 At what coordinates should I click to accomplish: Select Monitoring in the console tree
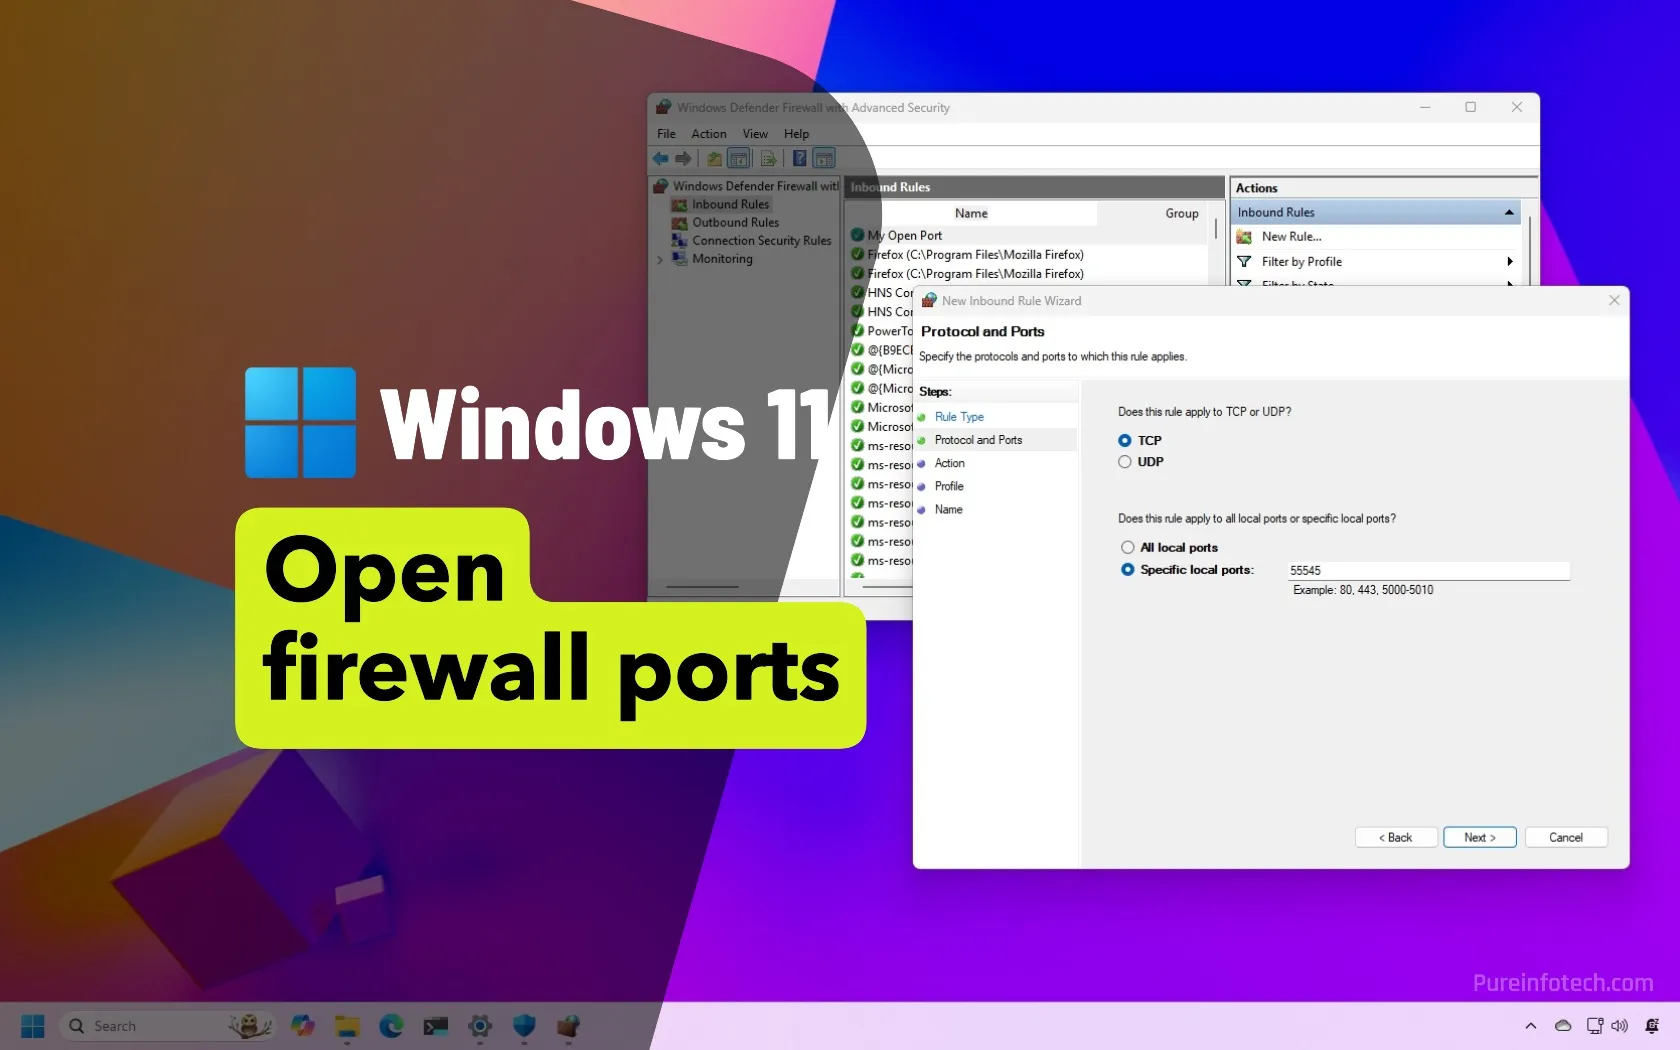coord(722,258)
